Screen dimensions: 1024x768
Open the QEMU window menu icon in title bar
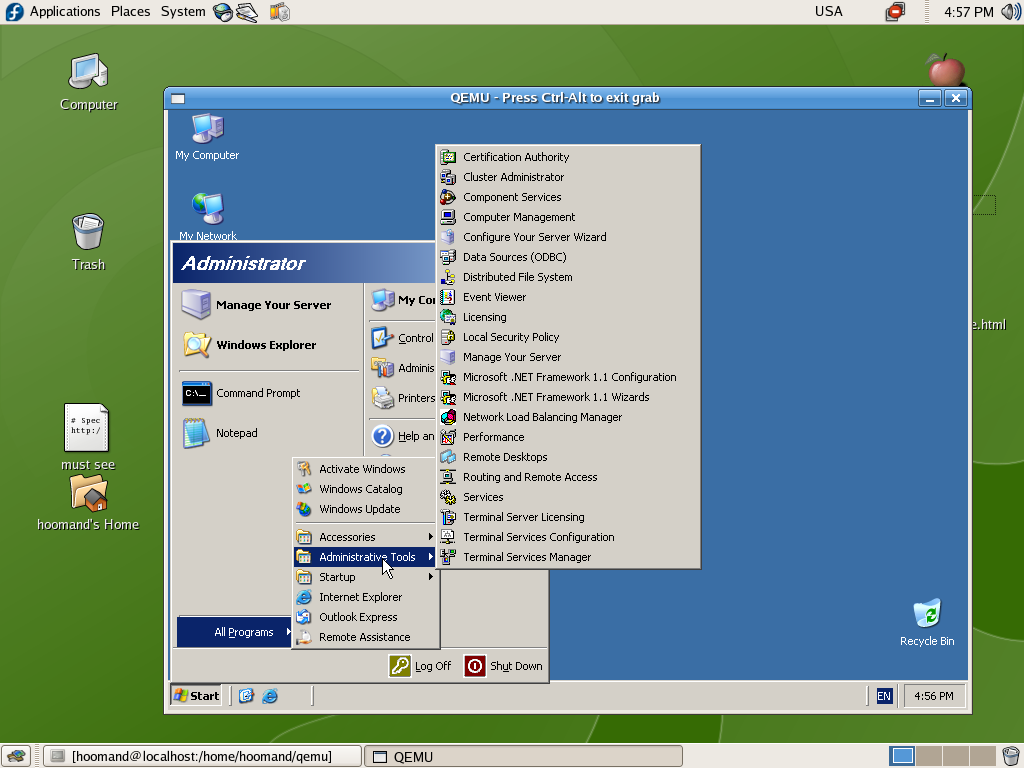pyautogui.click(x=178, y=99)
